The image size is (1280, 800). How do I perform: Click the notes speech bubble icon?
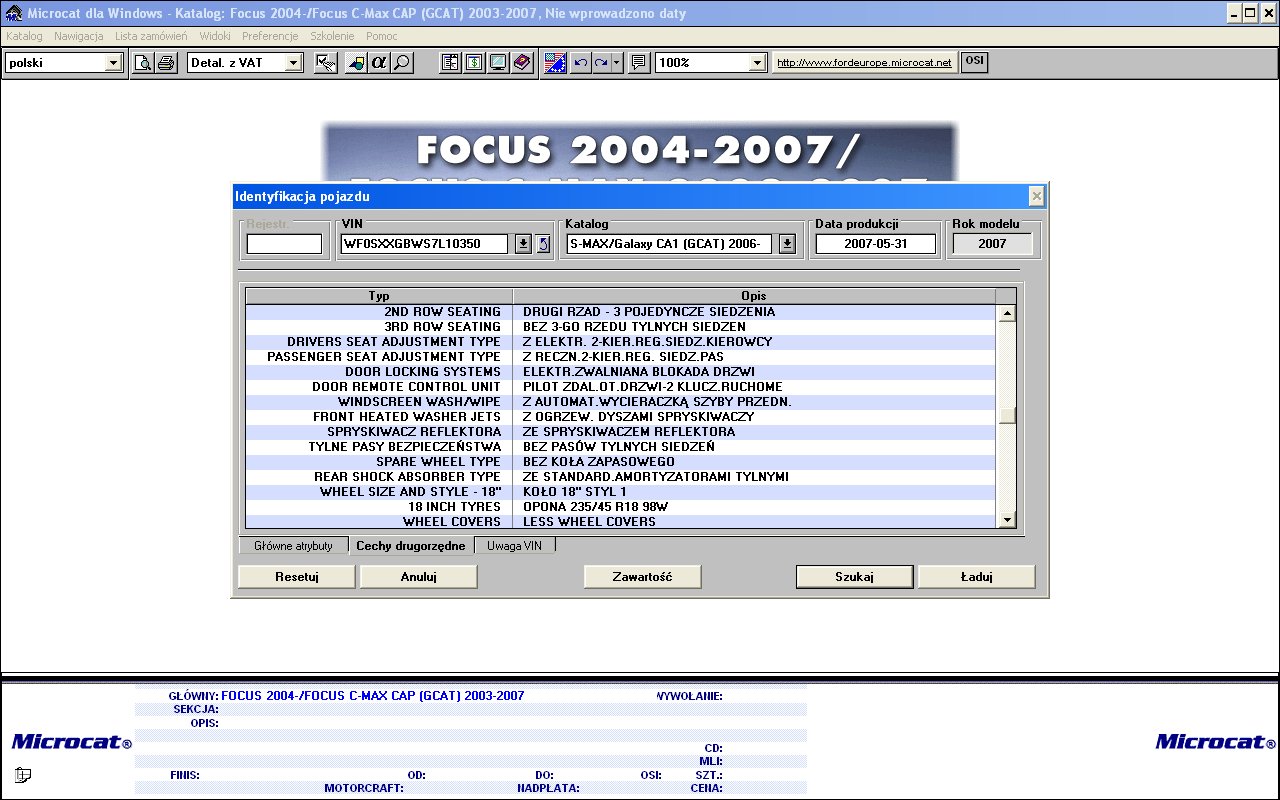coord(639,63)
